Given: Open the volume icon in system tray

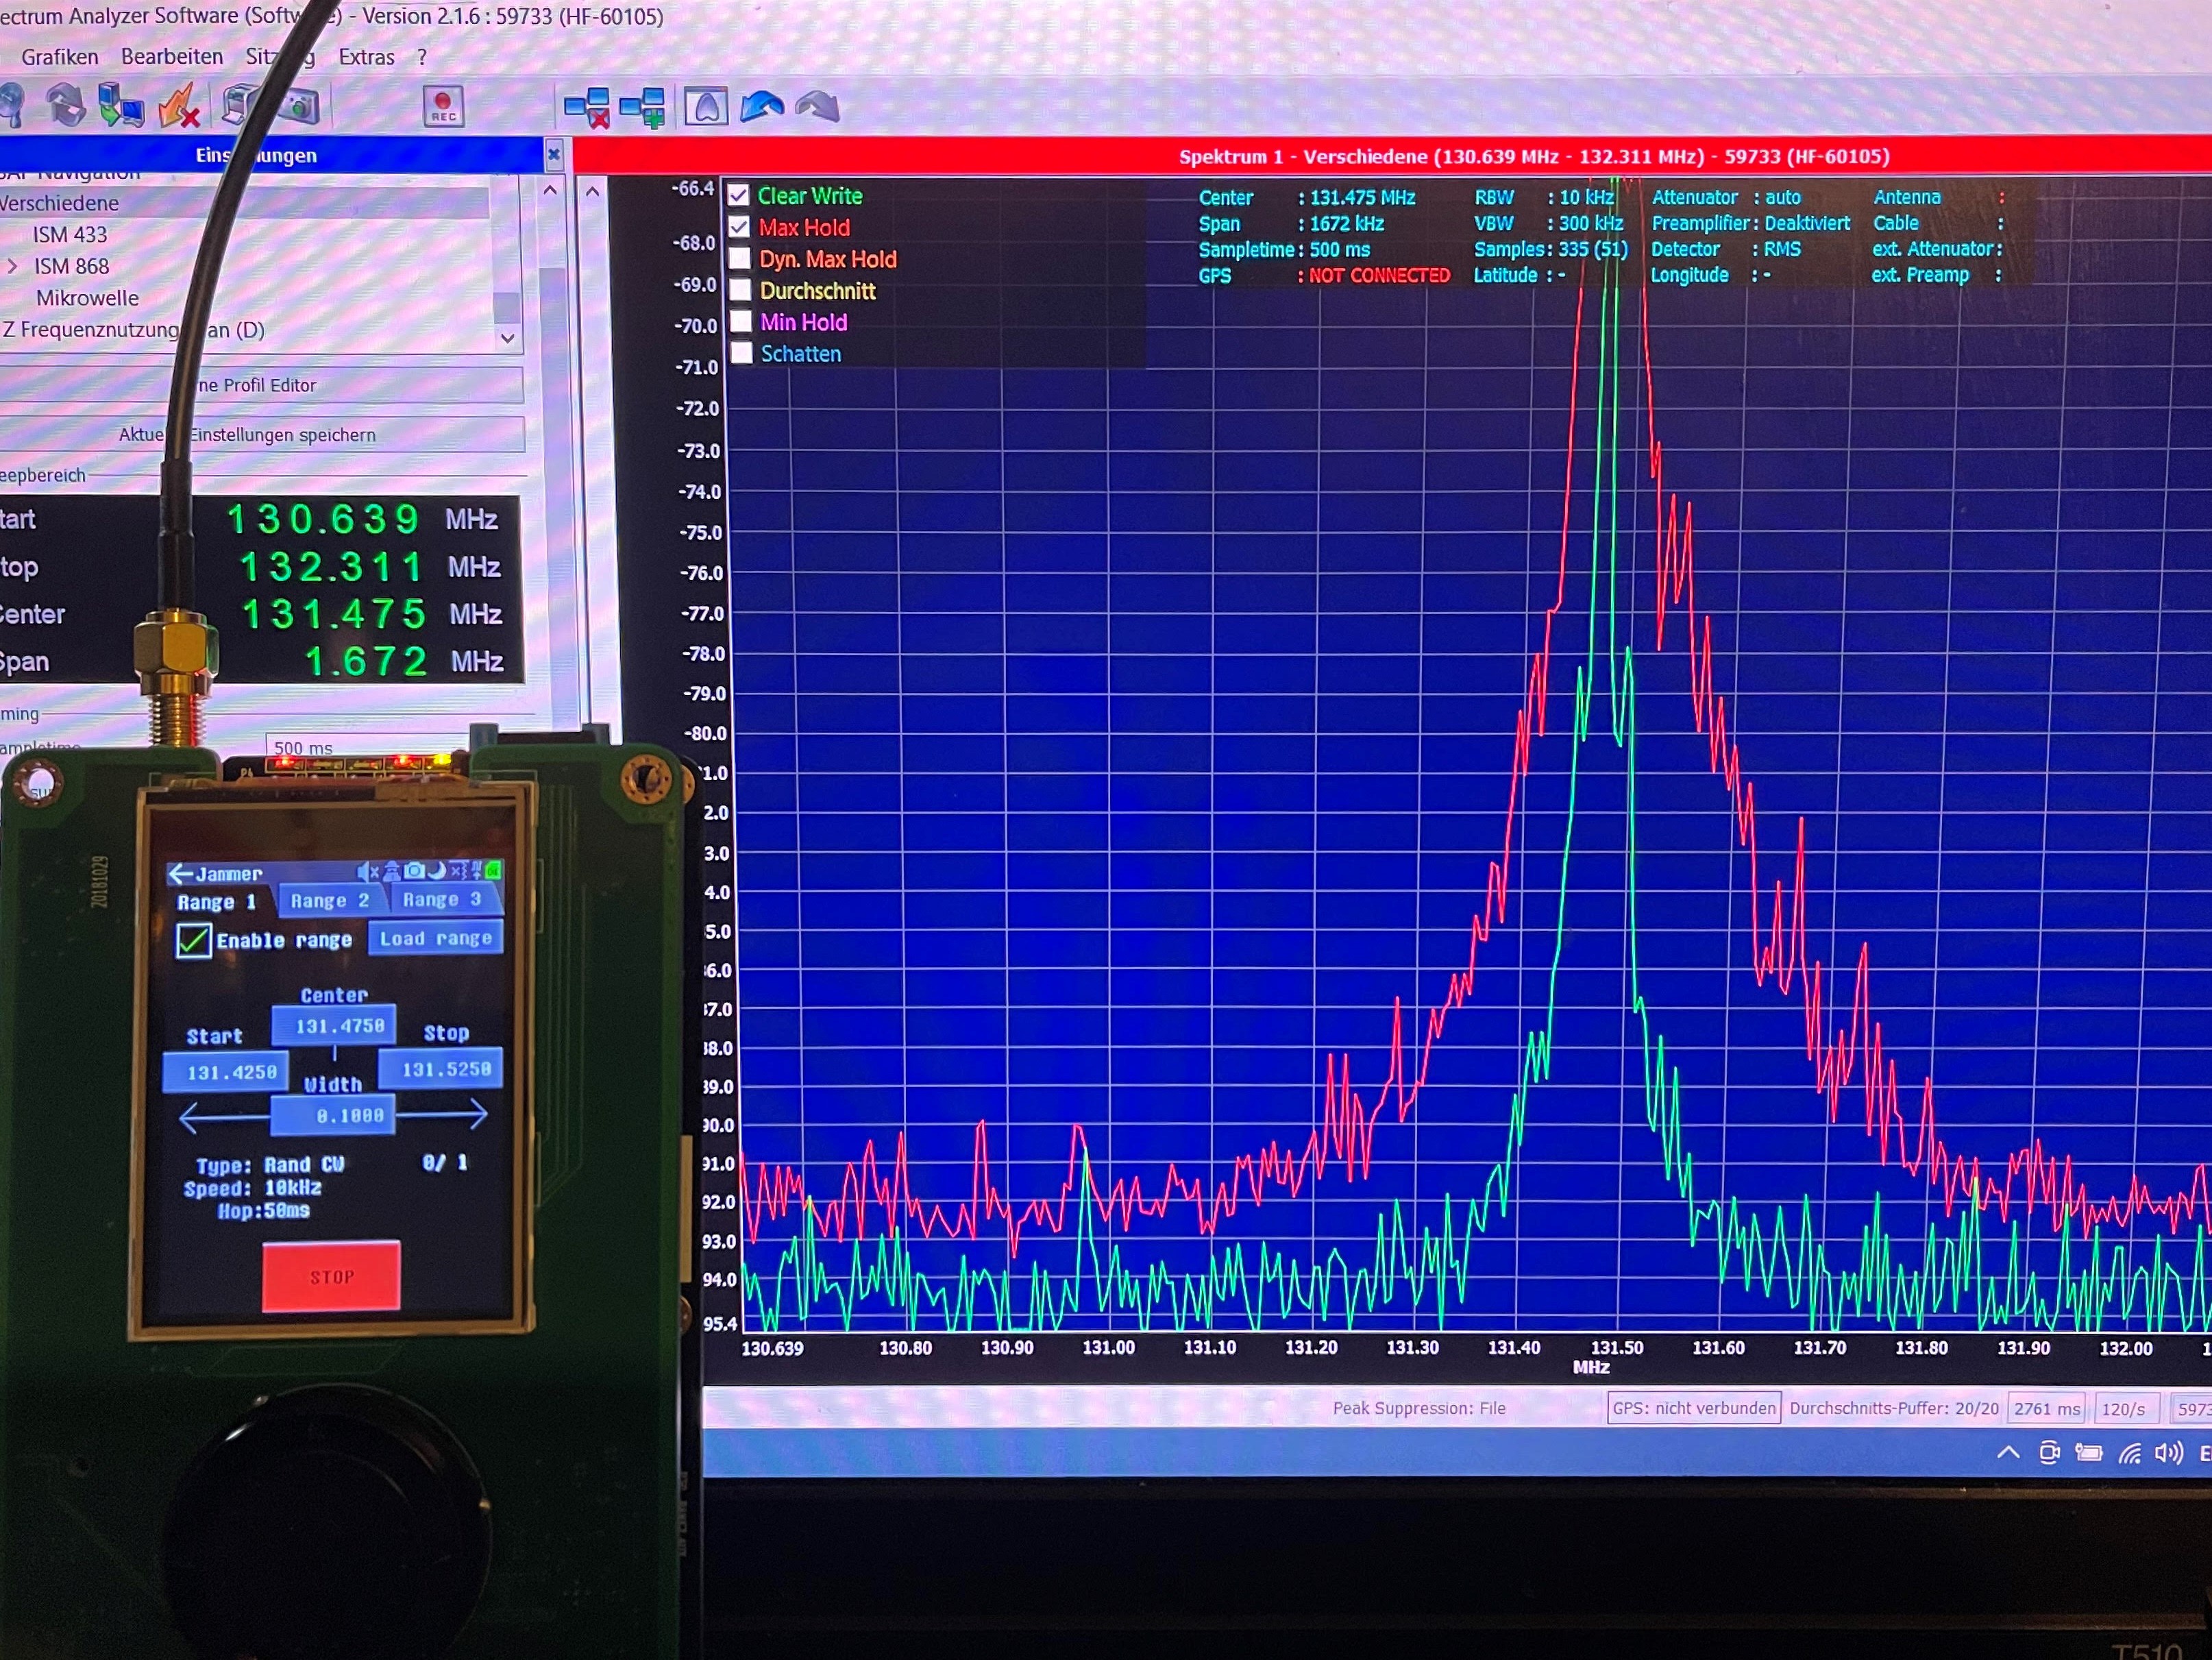Looking at the screenshot, I should coord(2168,1453).
